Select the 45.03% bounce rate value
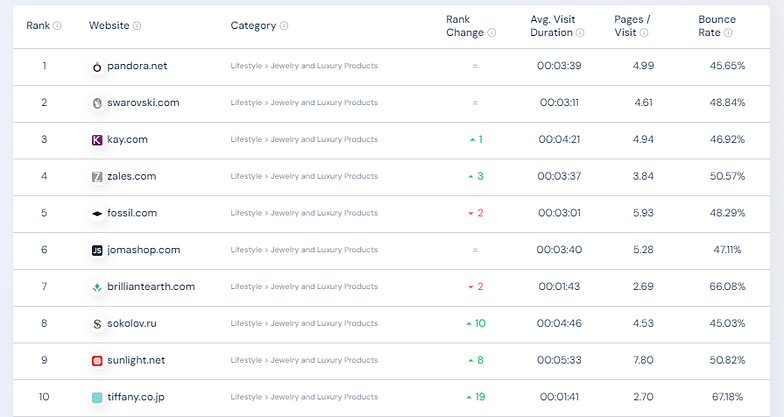Viewport: 784px width, 417px height. click(x=727, y=324)
